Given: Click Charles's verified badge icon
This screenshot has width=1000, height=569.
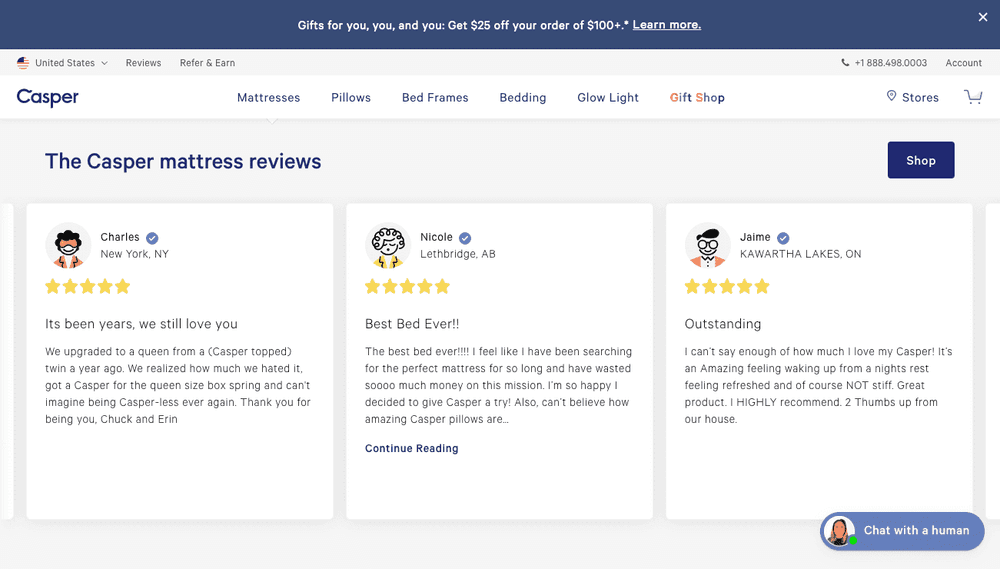Looking at the screenshot, I should pos(152,238).
